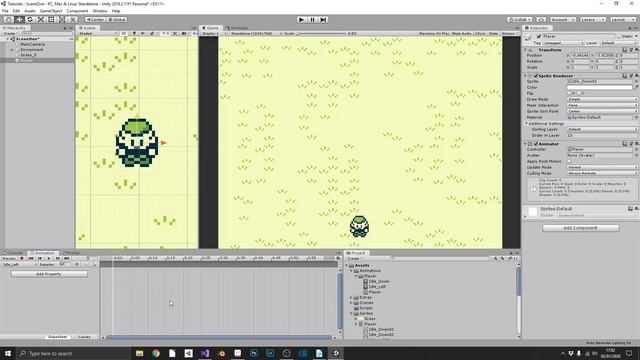Open the Mask Interaction dropdown
This screenshot has width=640, height=360.
pos(602,105)
